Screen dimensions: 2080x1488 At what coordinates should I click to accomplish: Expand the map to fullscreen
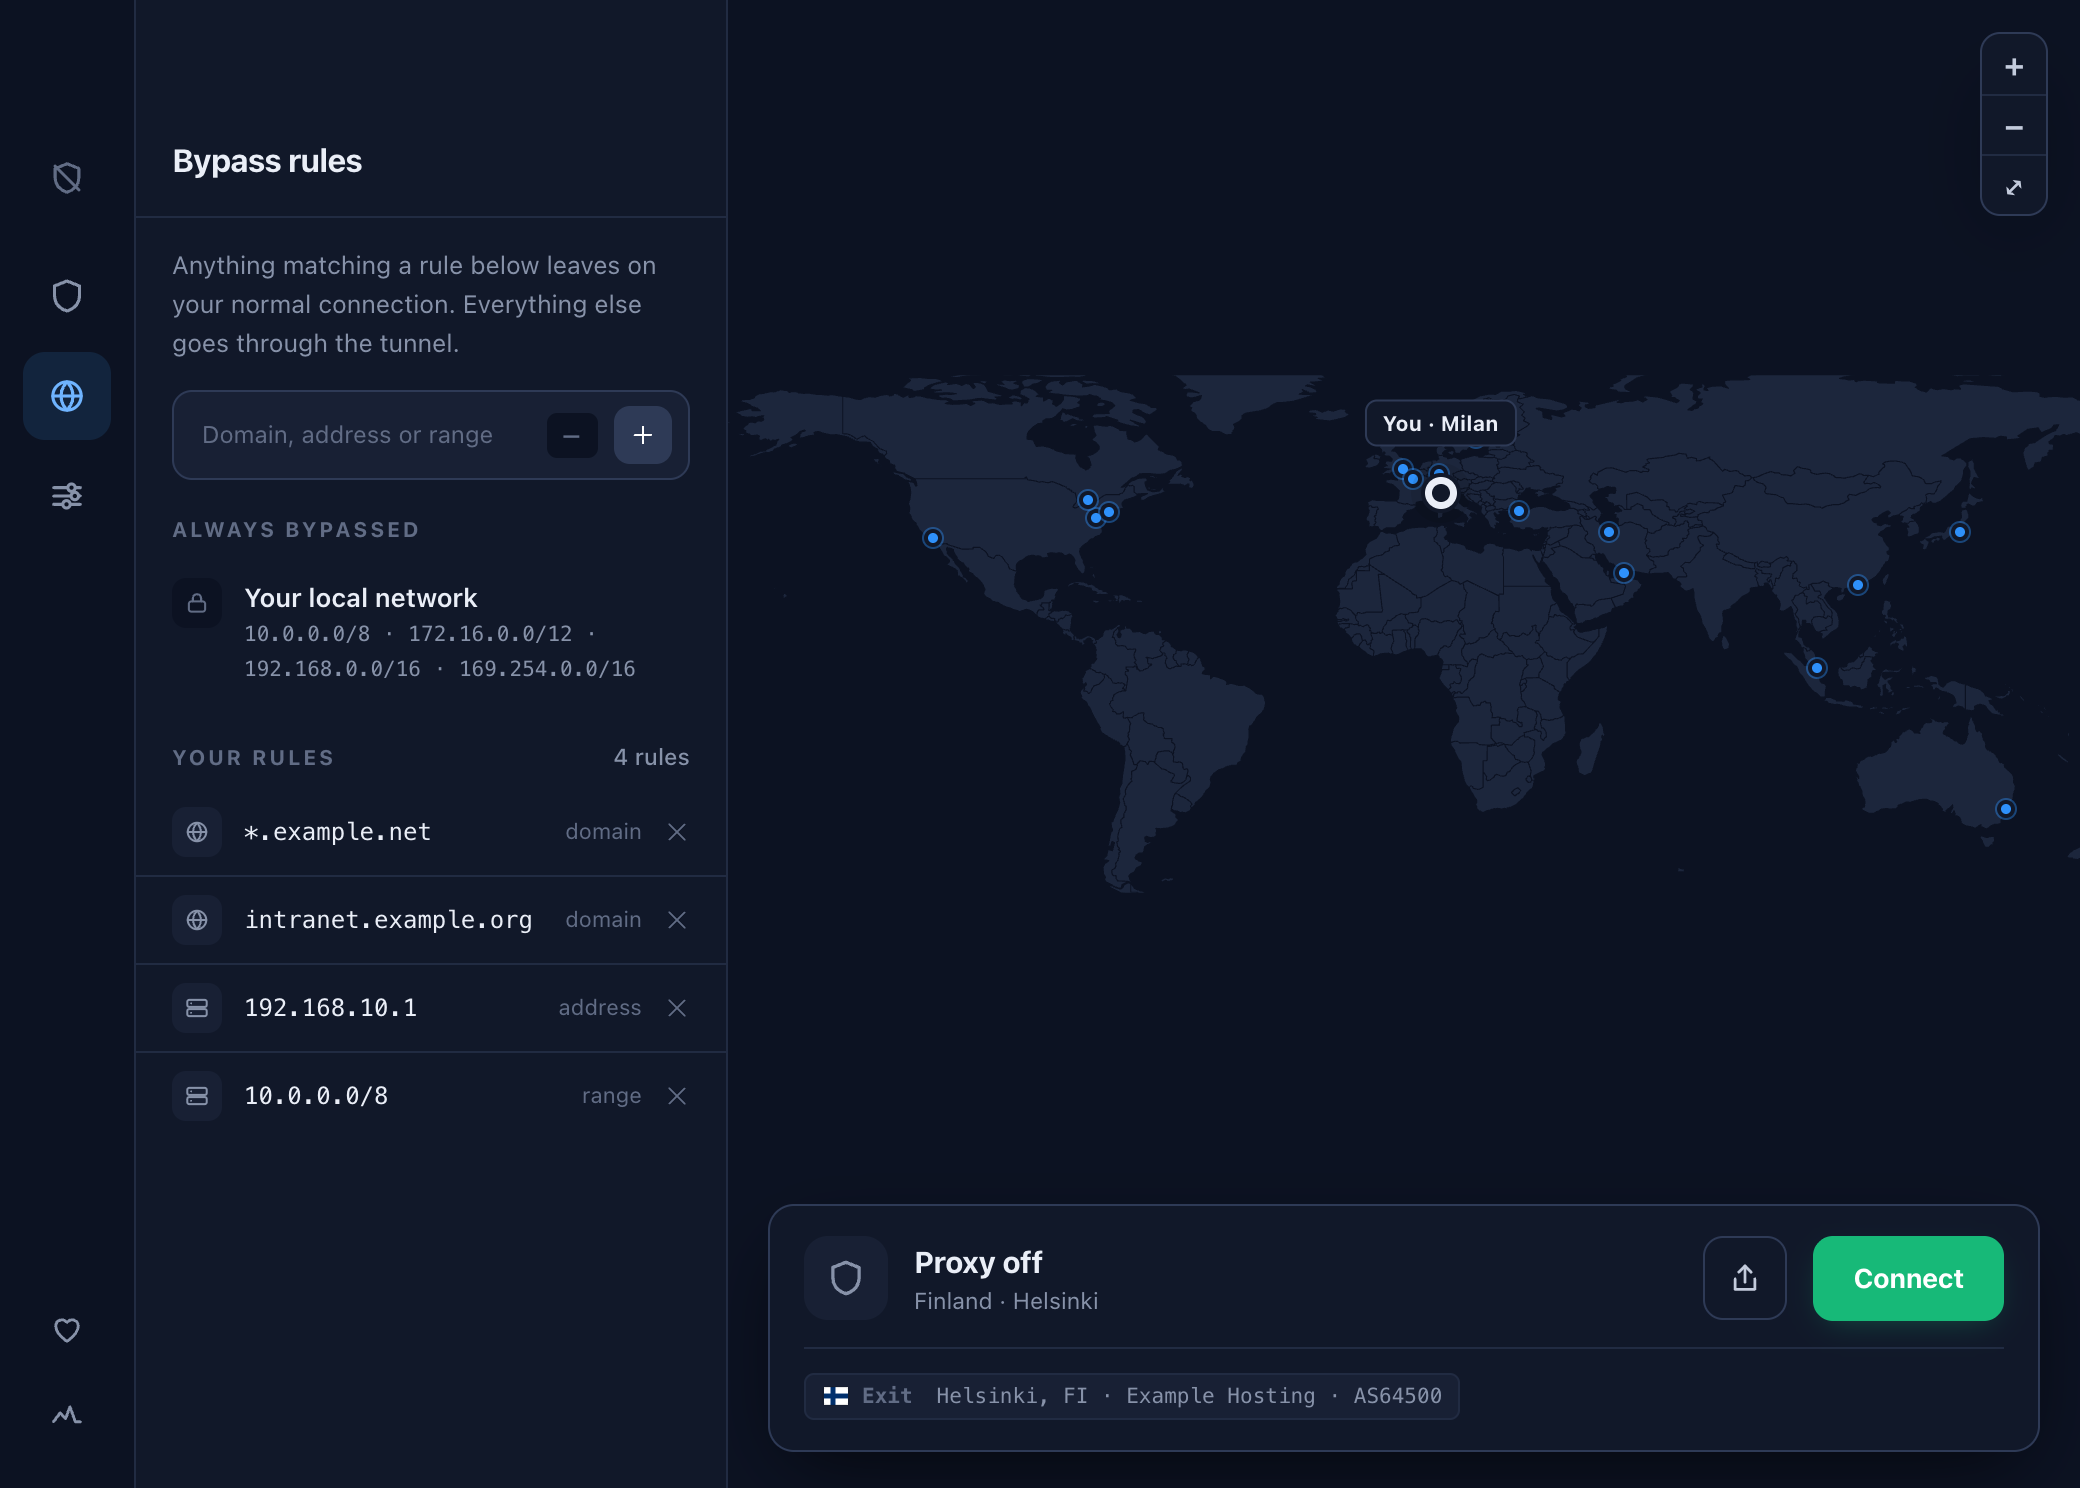(x=2014, y=187)
